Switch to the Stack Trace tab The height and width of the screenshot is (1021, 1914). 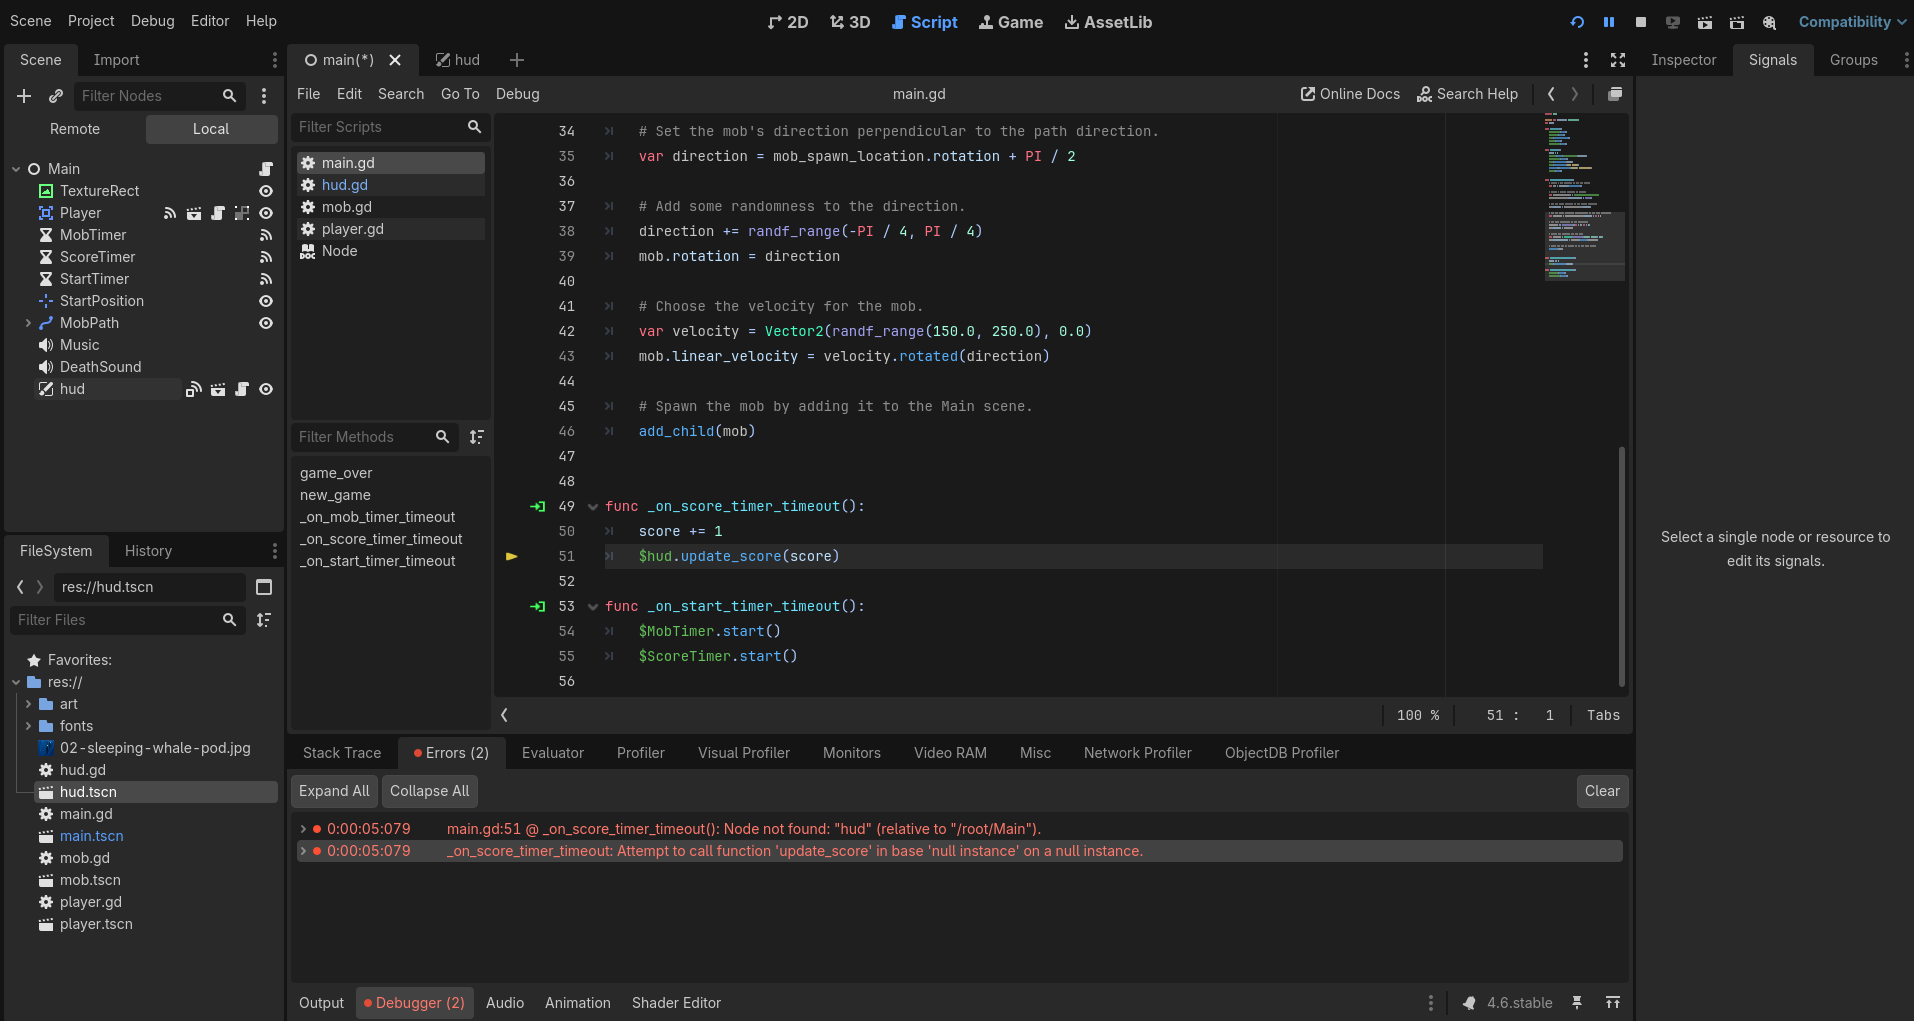[342, 753]
